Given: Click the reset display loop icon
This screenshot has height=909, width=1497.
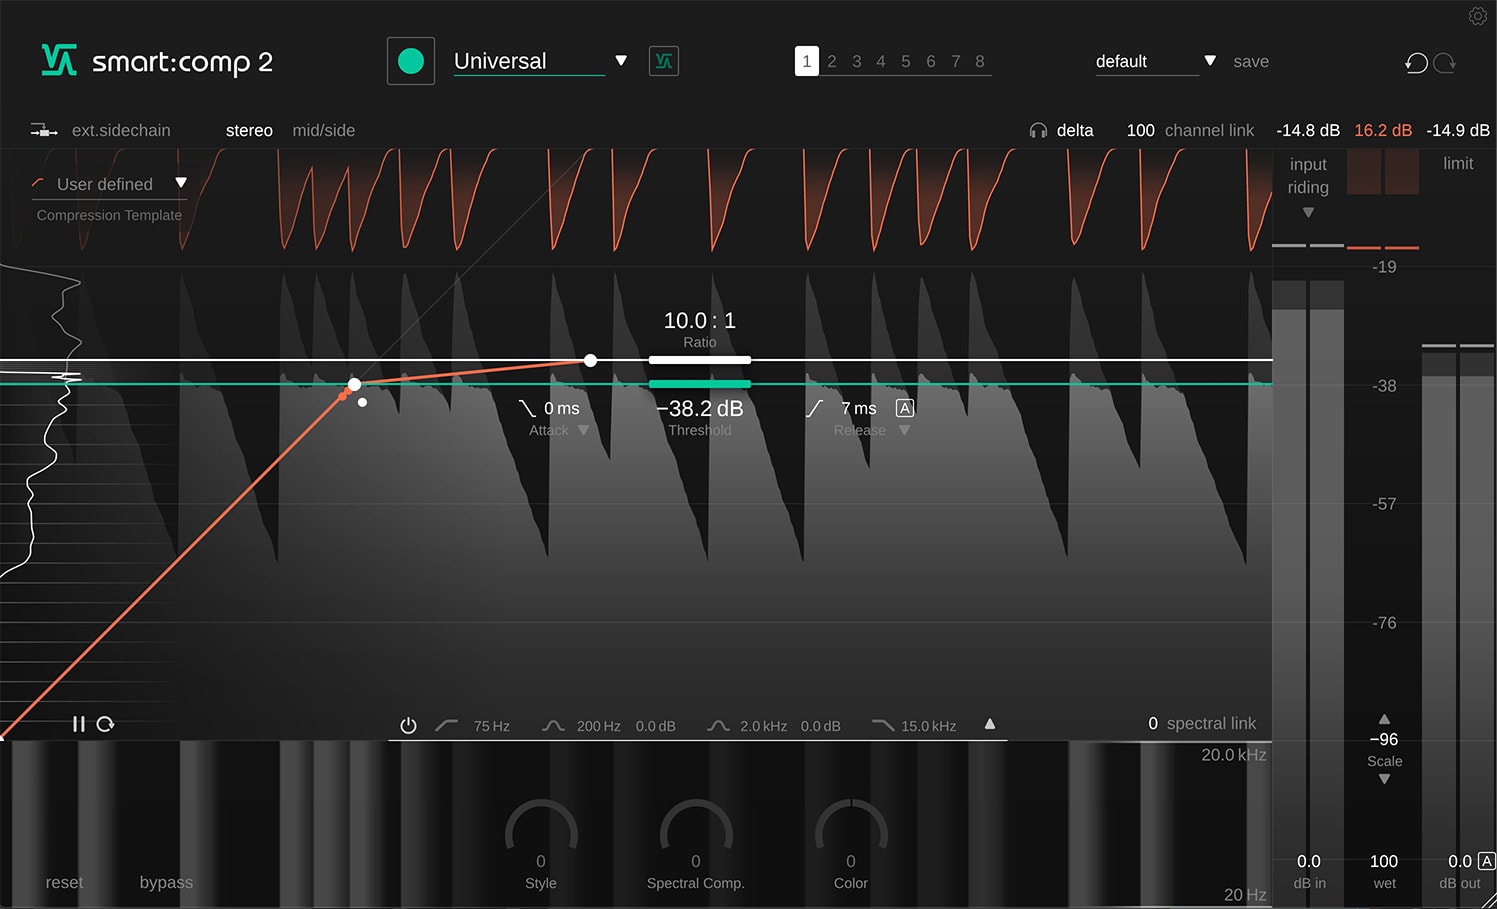Looking at the screenshot, I should (105, 723).
